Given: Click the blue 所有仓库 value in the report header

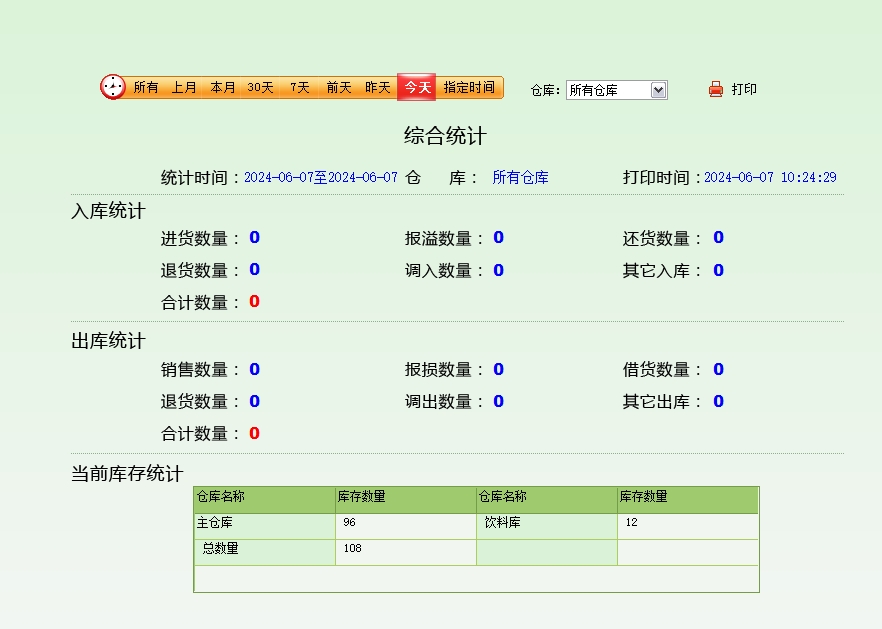Looking at the screenshot, I should (520, 178).
